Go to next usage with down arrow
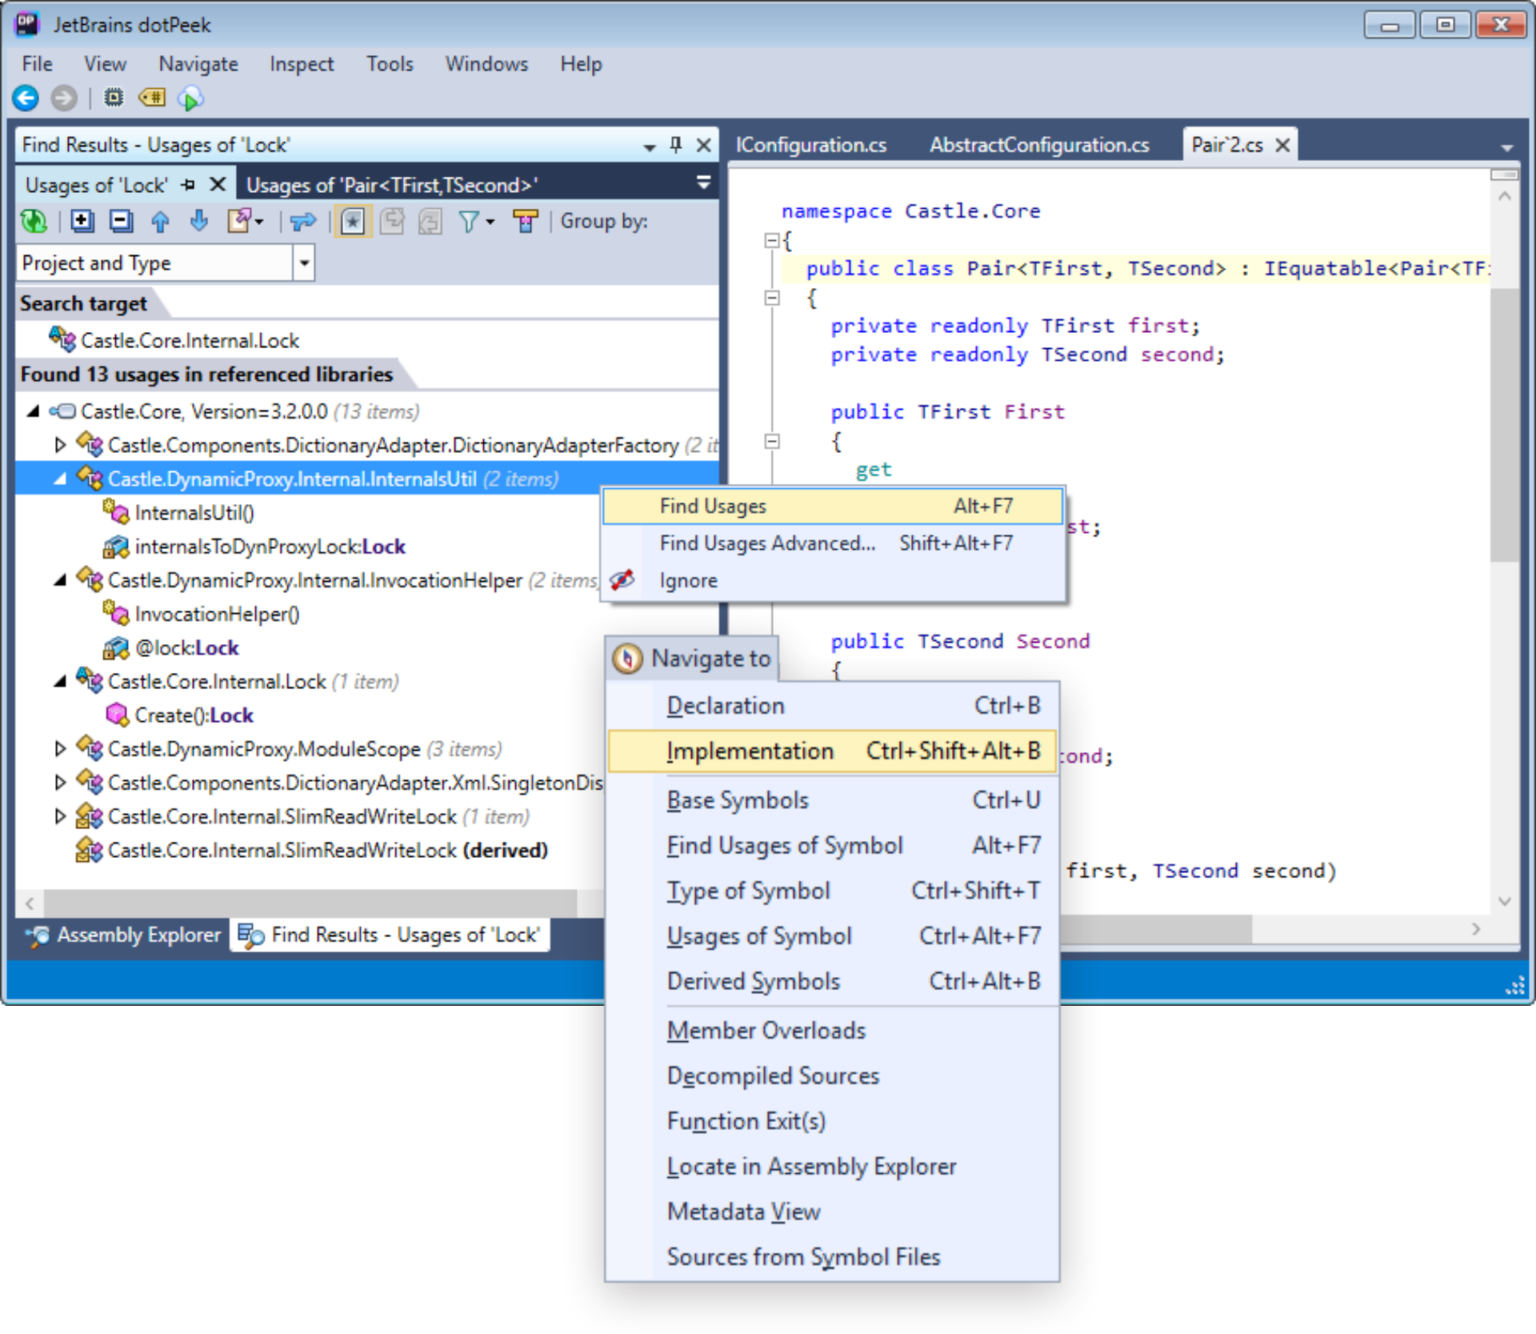 point(199,221)
